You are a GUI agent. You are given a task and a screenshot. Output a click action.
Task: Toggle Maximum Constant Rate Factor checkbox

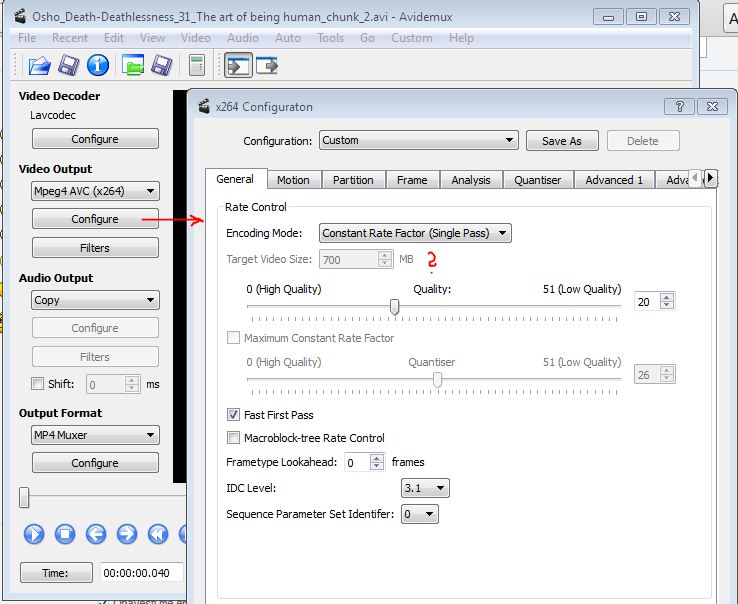[x=233, y=338]
